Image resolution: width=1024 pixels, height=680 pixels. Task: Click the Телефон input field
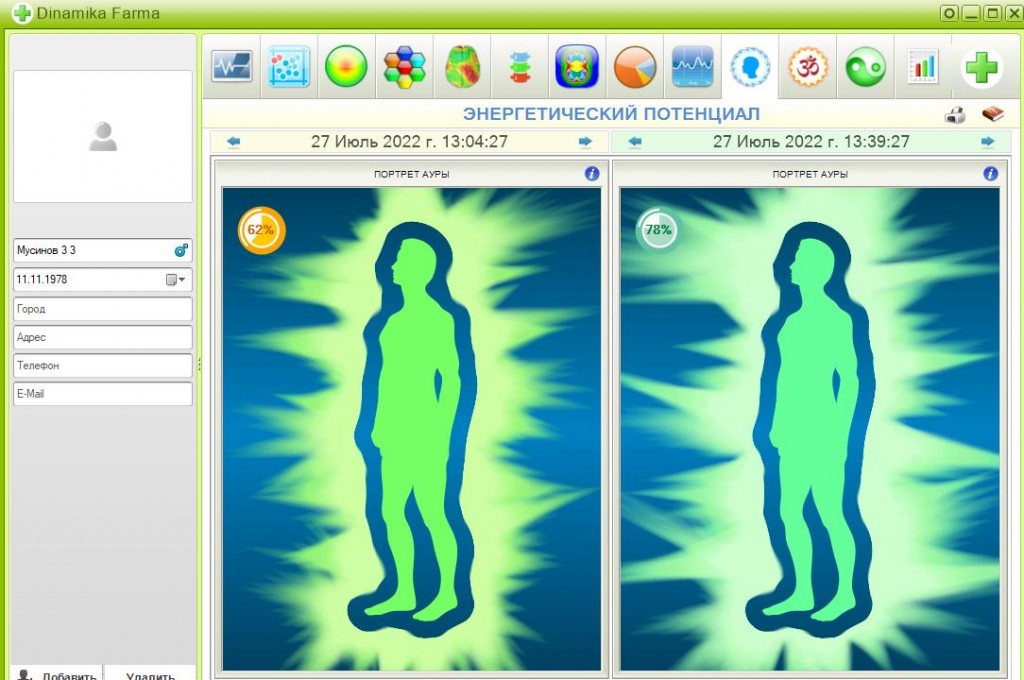[x=103, y=366]
